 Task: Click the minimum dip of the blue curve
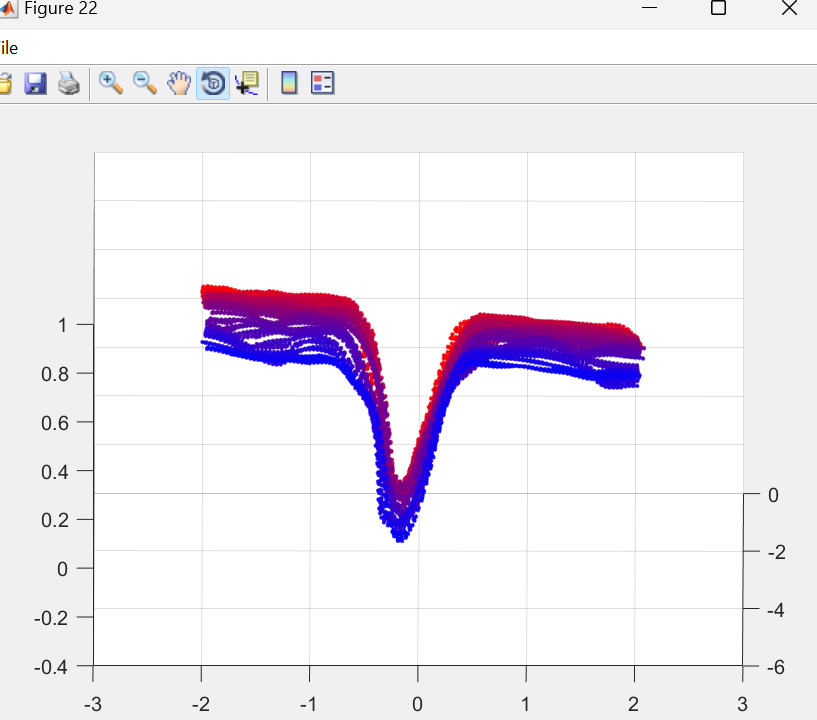coord(400,537)
